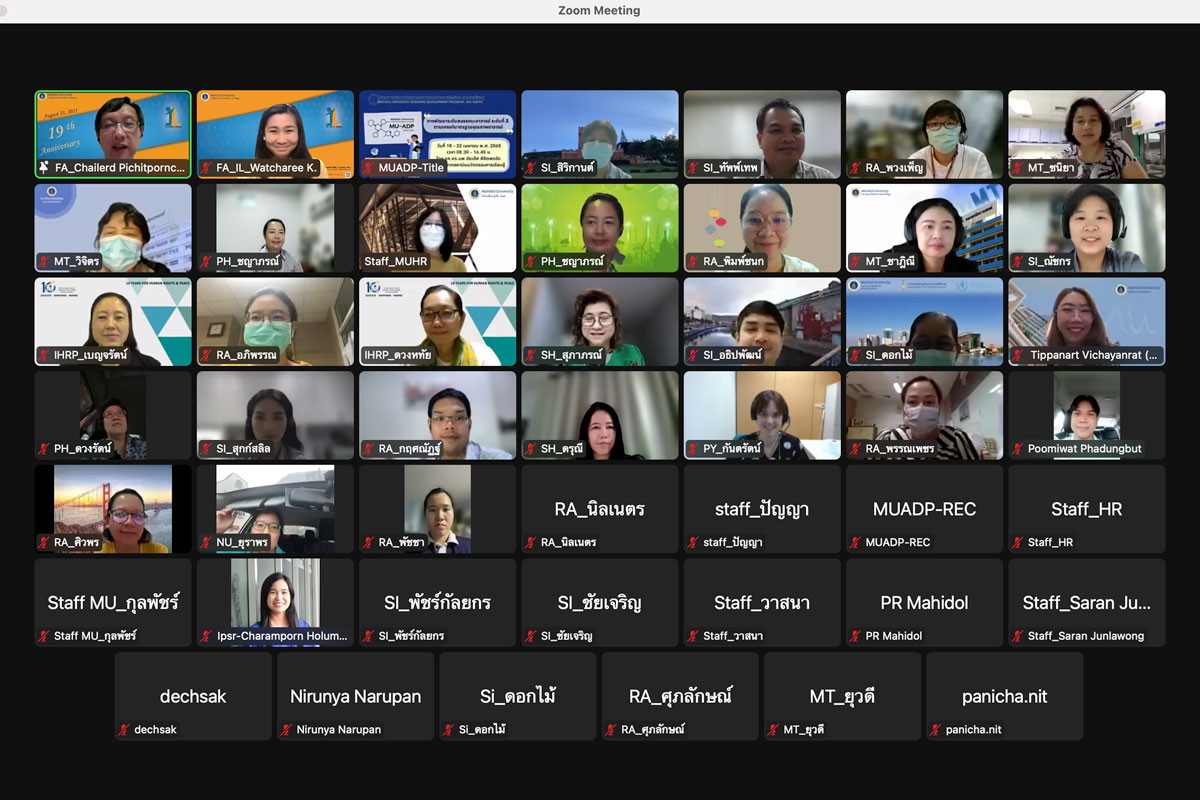Click the FA_IL_Watcharee K. name label
This screenshot has width=1200, height=800.
(x=267, y=169)
